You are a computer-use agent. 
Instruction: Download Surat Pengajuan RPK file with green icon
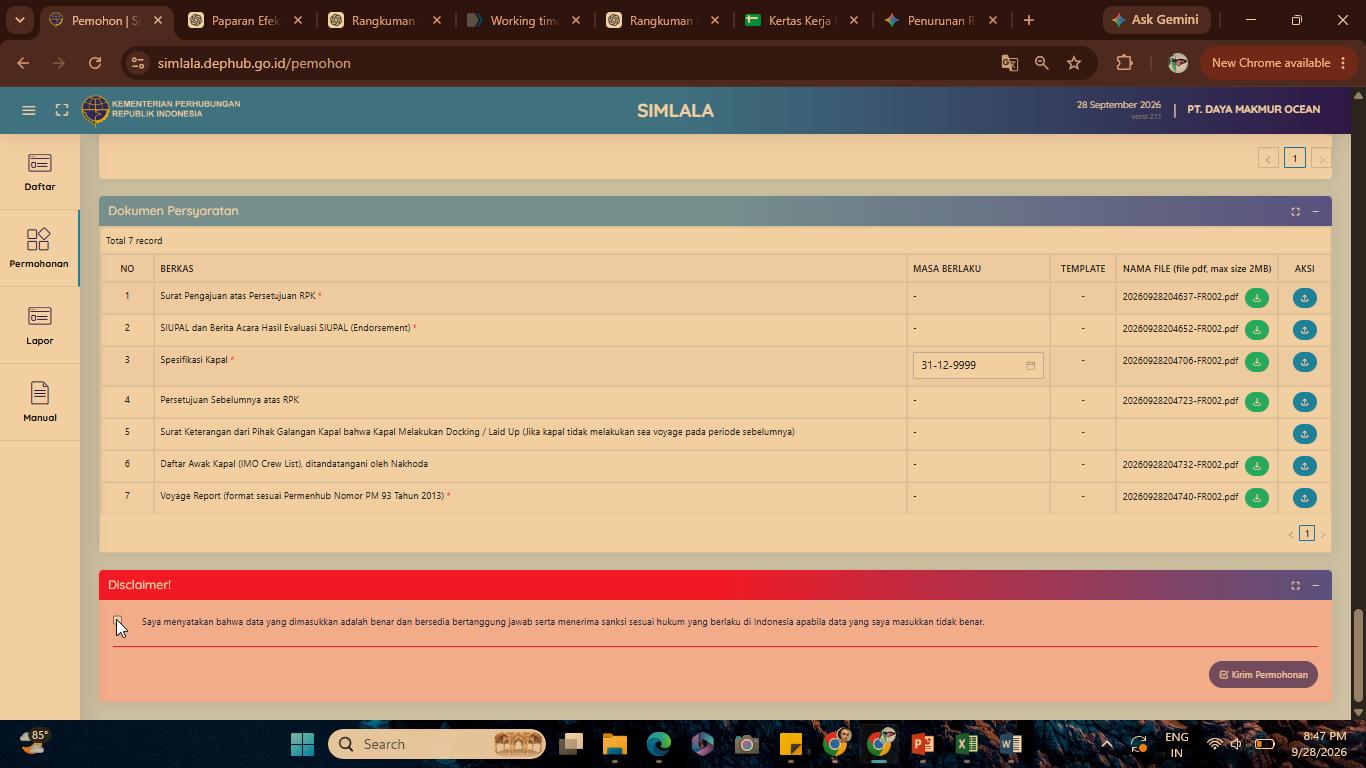pos(1257,298)
